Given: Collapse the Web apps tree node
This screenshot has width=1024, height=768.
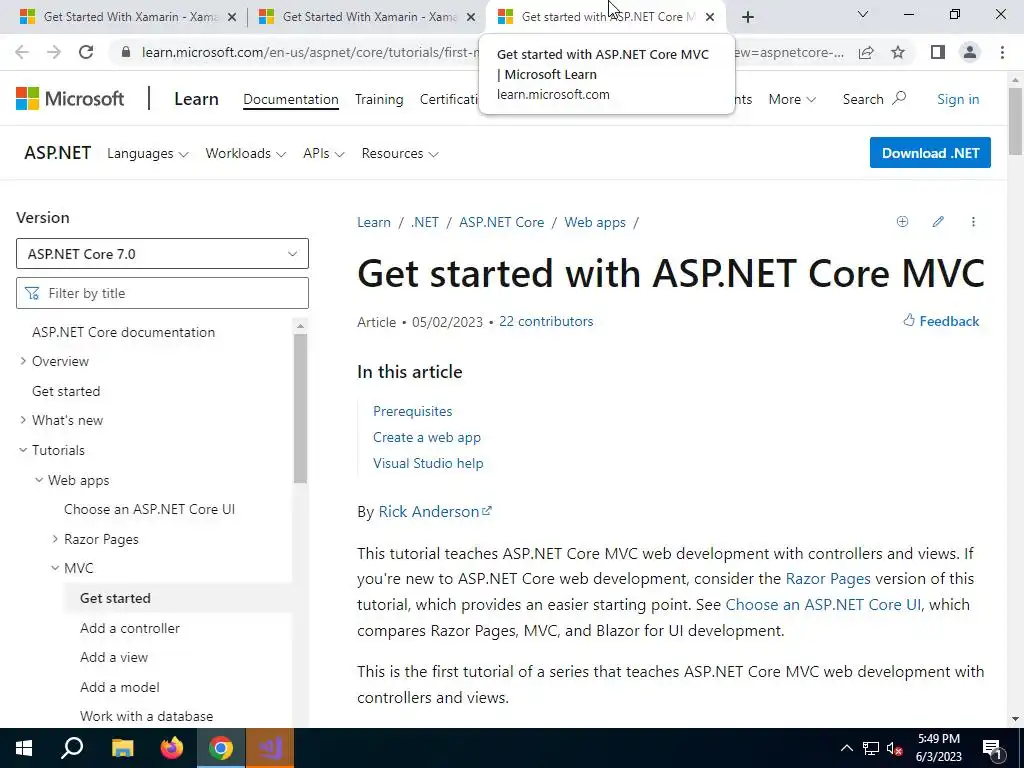Looking at the screenshot, I should tap(39, 480).
